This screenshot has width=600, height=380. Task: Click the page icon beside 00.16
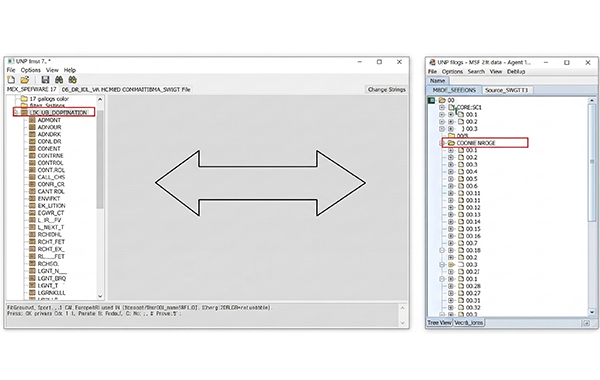461,236
